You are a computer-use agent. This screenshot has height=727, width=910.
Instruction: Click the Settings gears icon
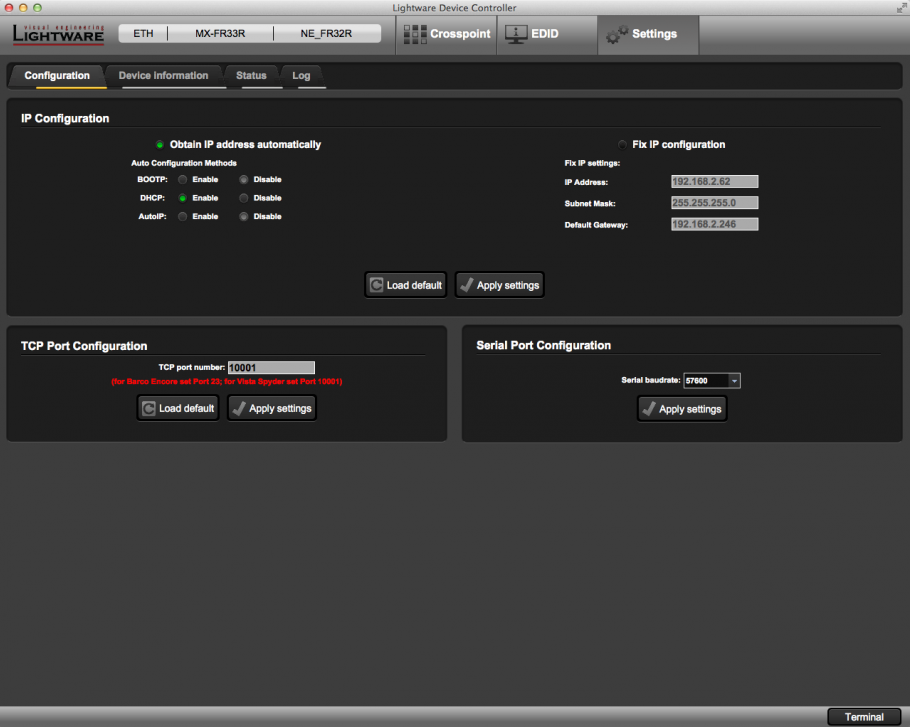click(x=617, y=35)
